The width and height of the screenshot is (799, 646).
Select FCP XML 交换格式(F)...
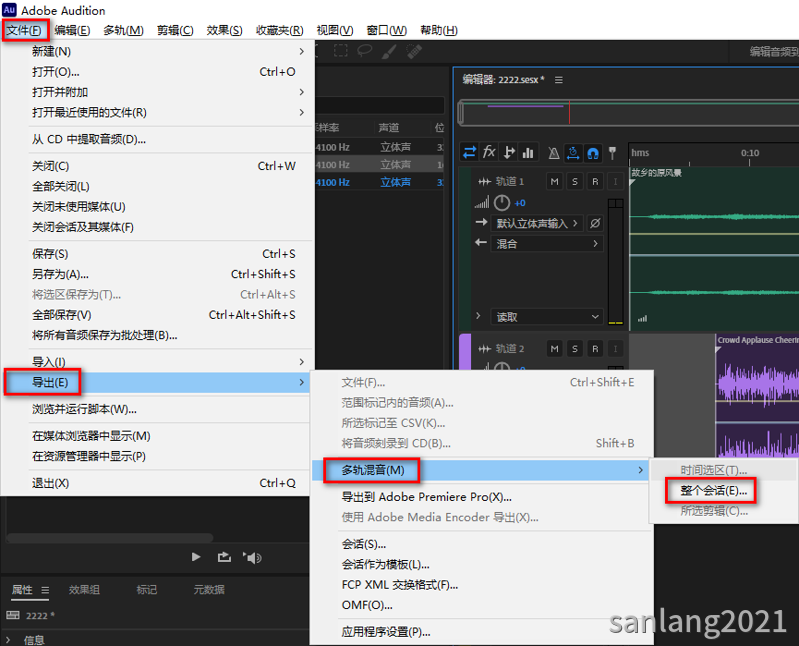482,585
